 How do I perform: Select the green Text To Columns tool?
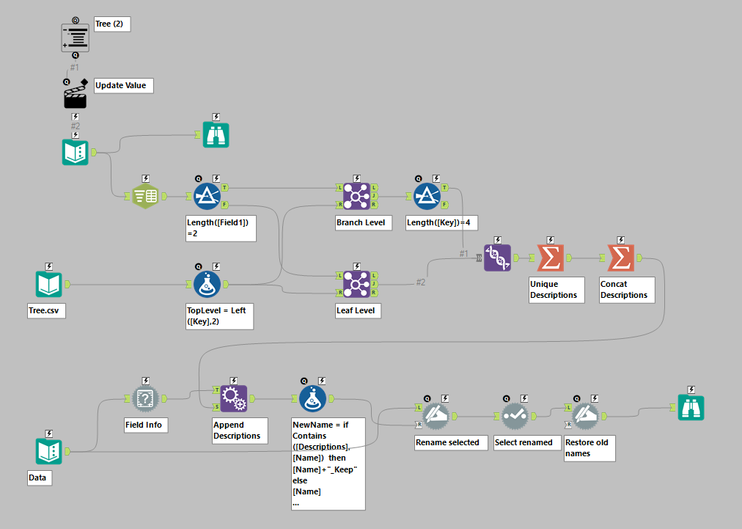pyautogui.click(x=145, y=196)
